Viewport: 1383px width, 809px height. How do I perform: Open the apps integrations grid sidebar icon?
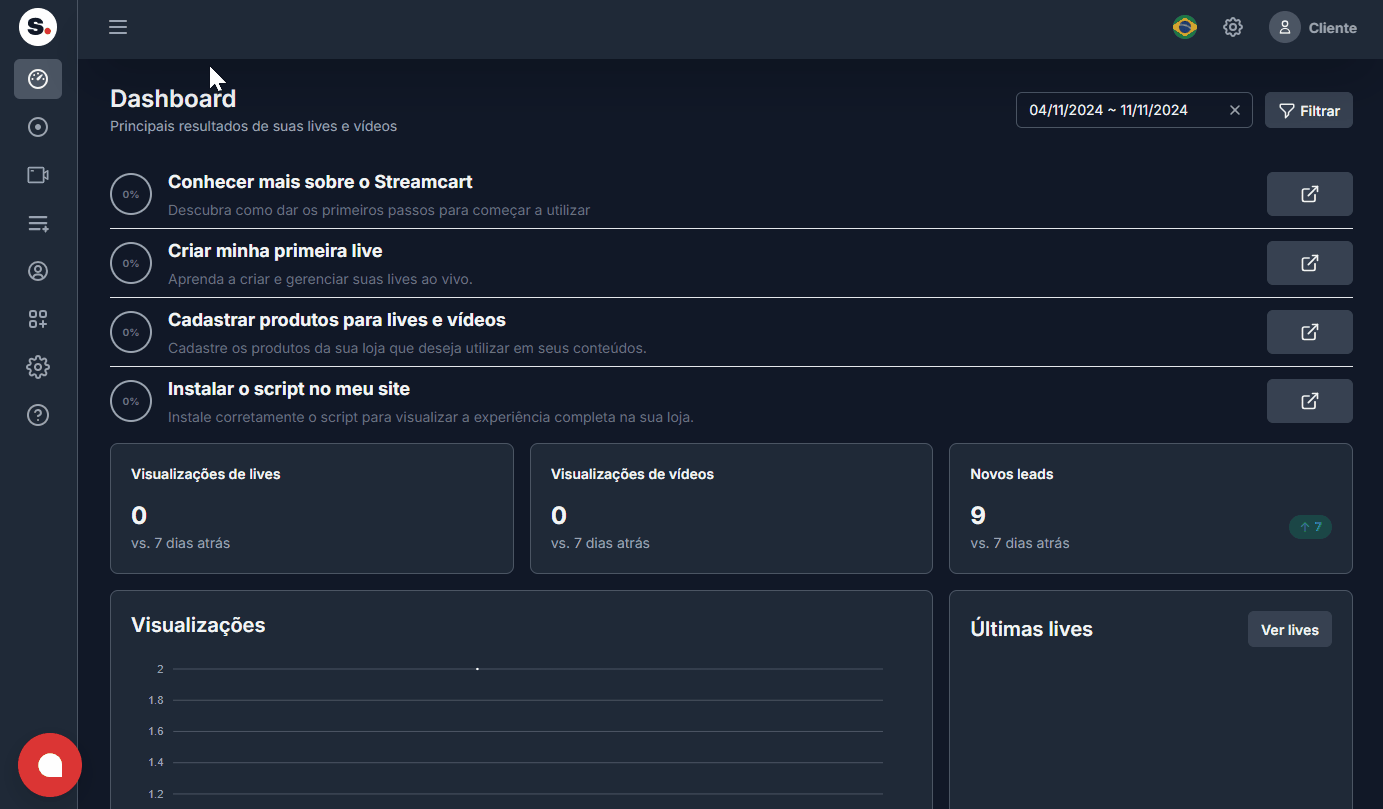(x=38, y=319)
